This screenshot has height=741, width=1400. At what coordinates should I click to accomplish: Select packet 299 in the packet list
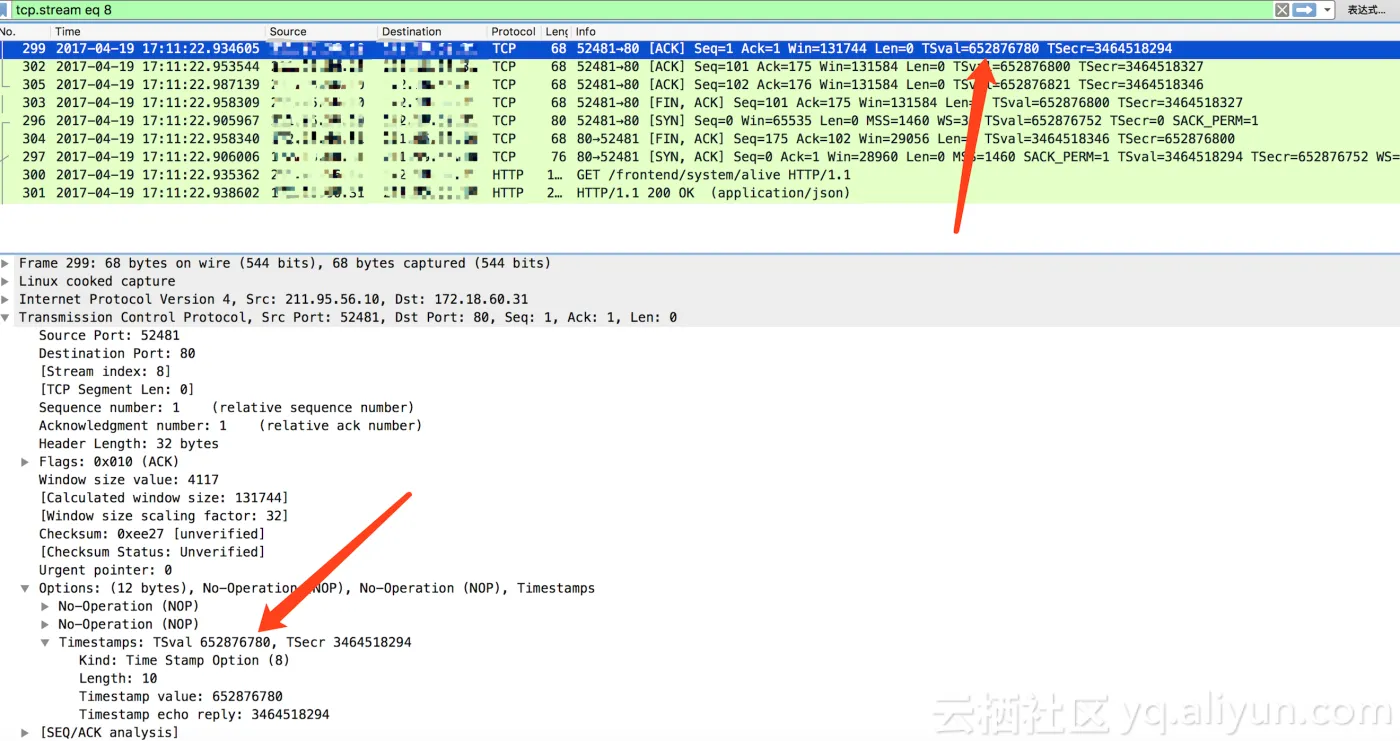(x=700, y=48)
